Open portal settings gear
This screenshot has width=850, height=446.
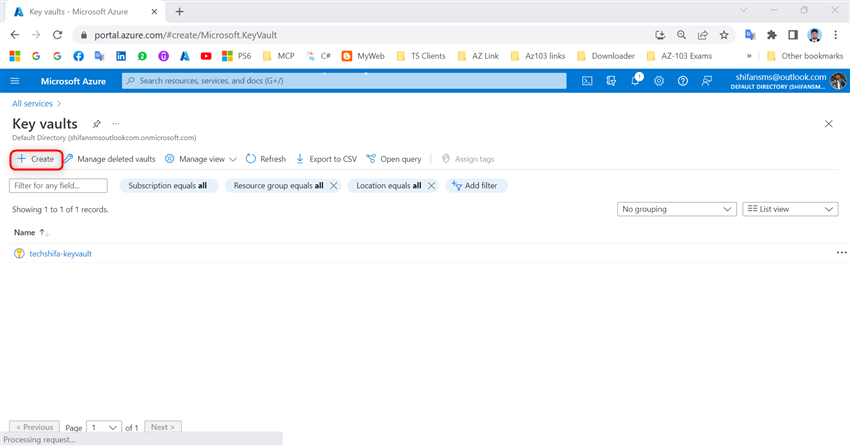tap(659, 81)
